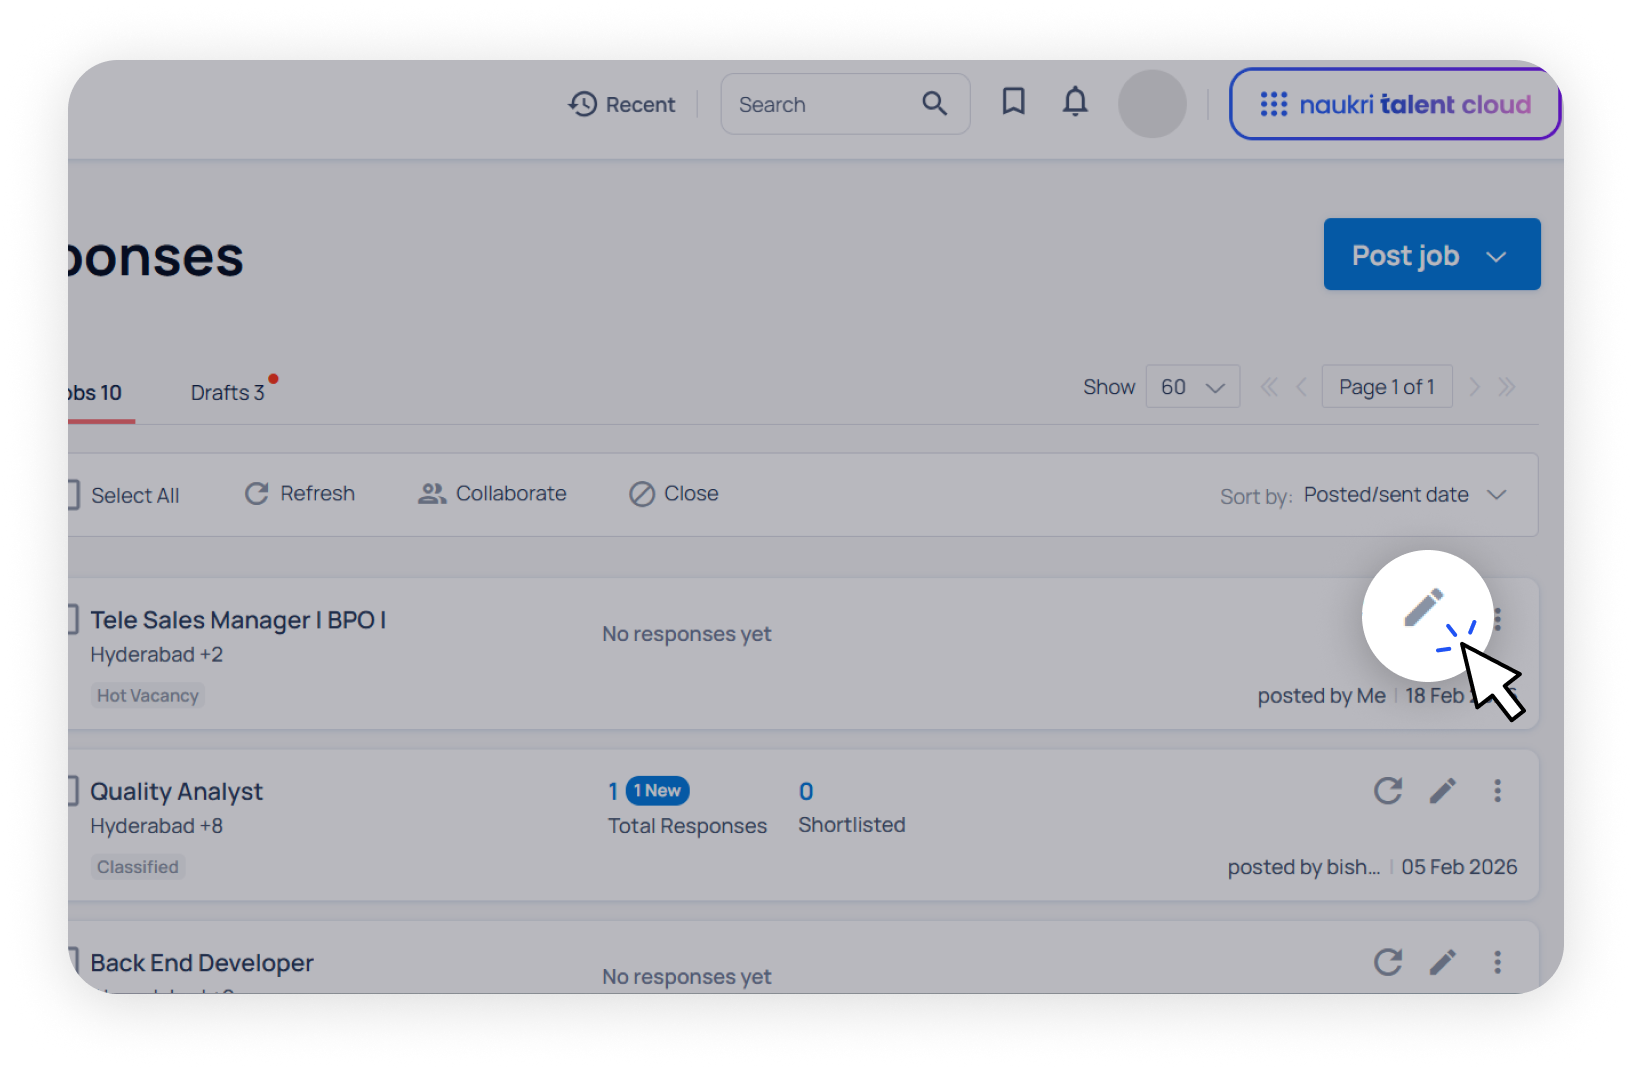Select the Tele Sales Manager job checkbox
1632x1070 pixels.
(x=73, y=620)
